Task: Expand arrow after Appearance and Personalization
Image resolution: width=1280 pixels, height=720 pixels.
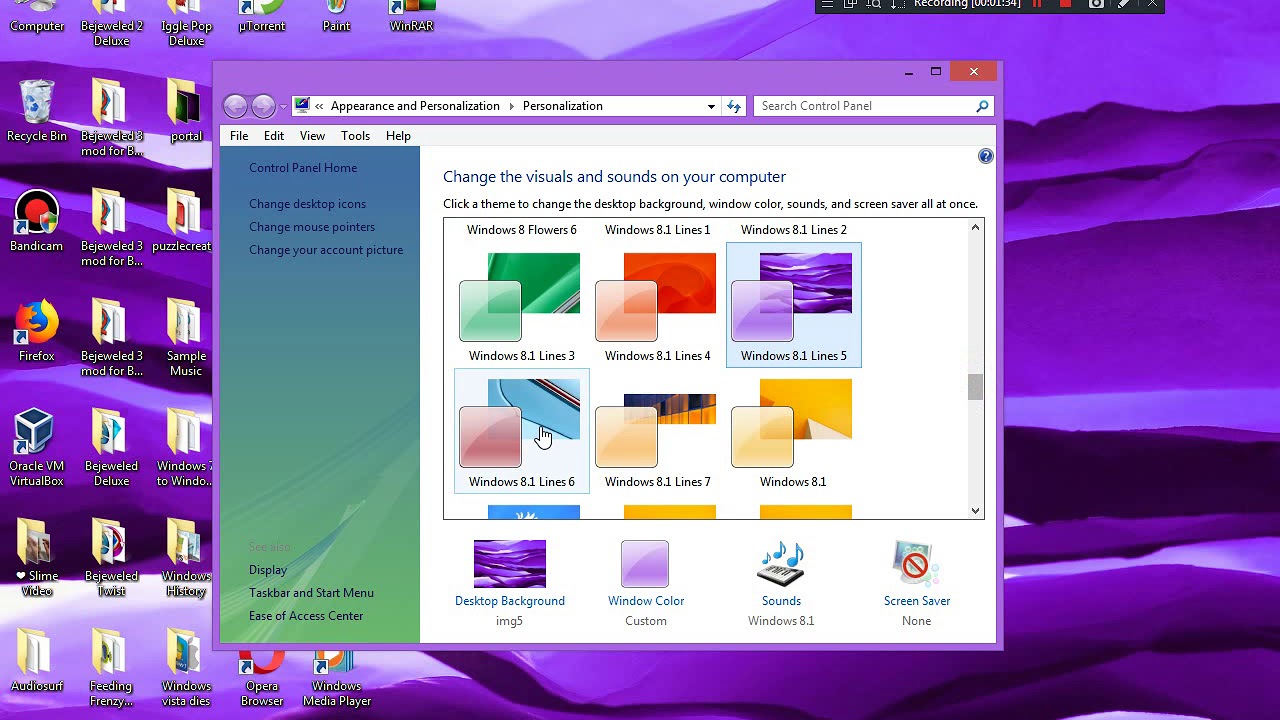Action: tap(511, 106)
